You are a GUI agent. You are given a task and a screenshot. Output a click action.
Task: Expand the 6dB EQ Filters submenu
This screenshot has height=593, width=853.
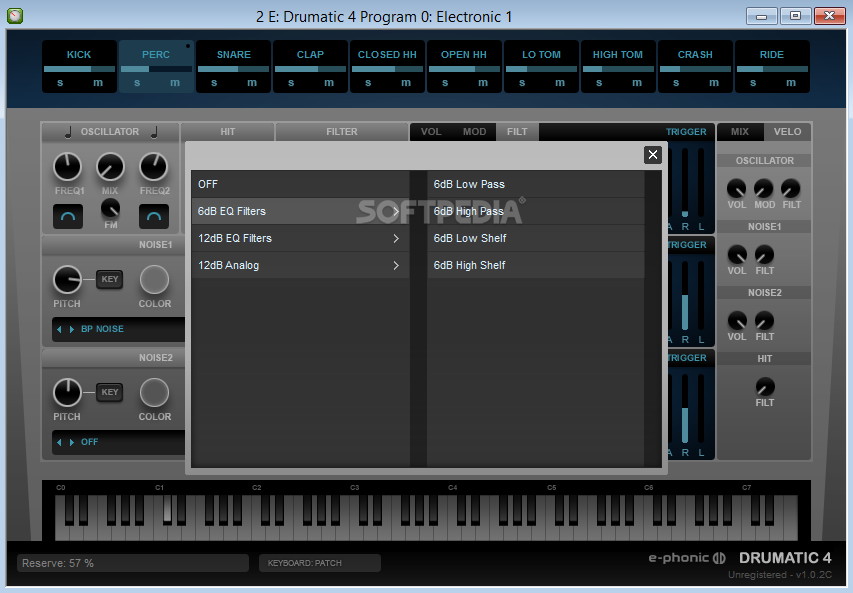(300, 211)
